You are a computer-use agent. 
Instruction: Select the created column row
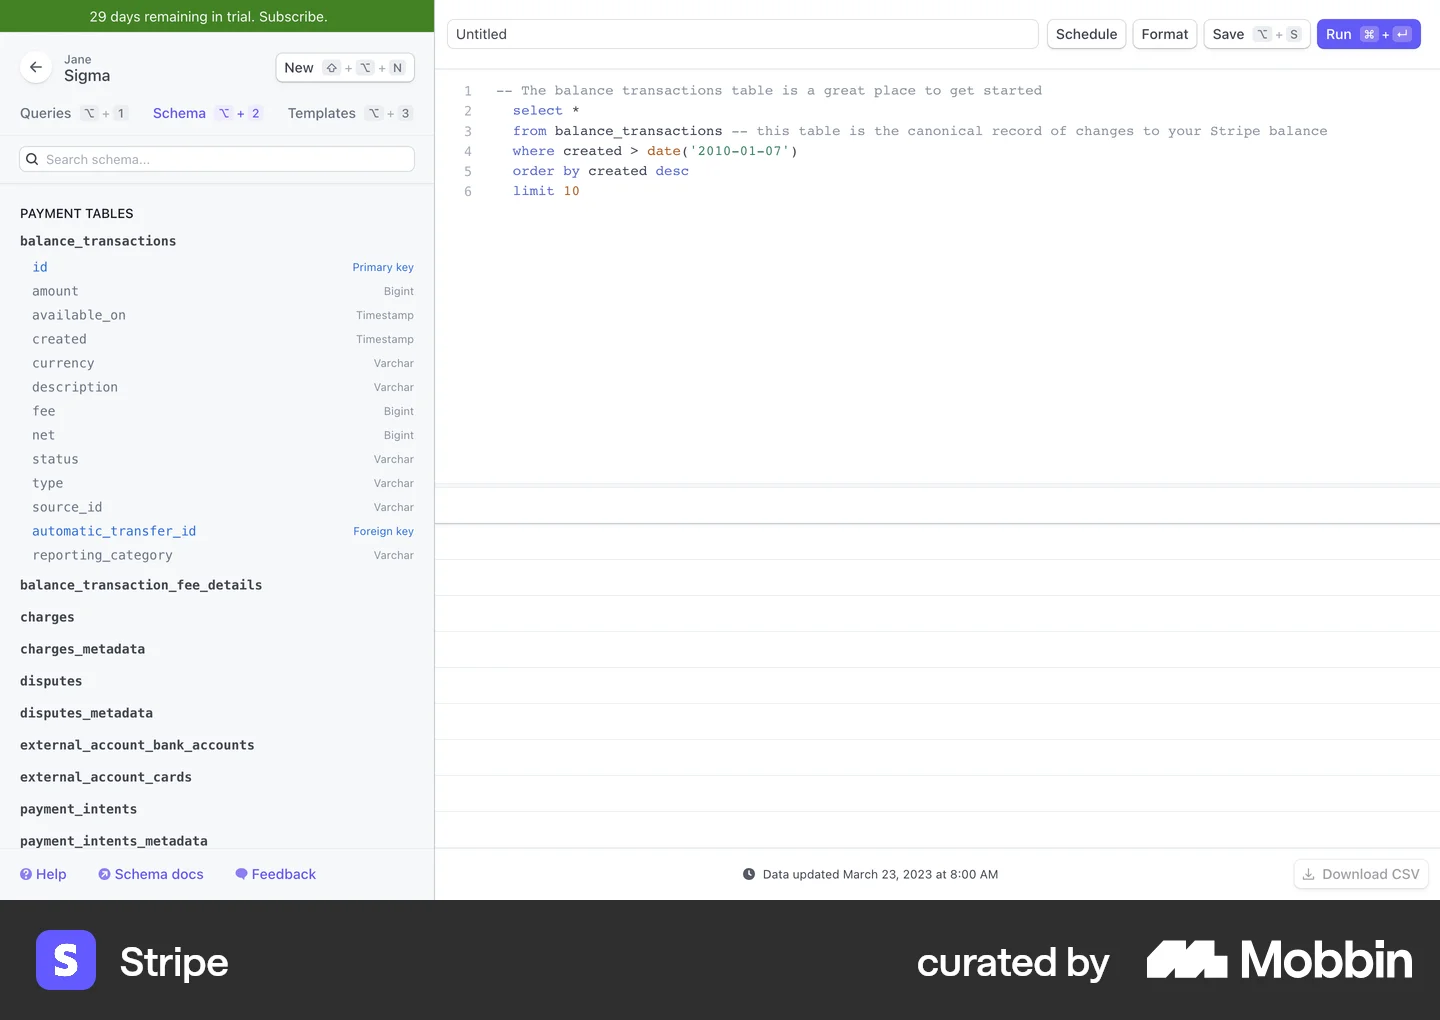[222, 339]
